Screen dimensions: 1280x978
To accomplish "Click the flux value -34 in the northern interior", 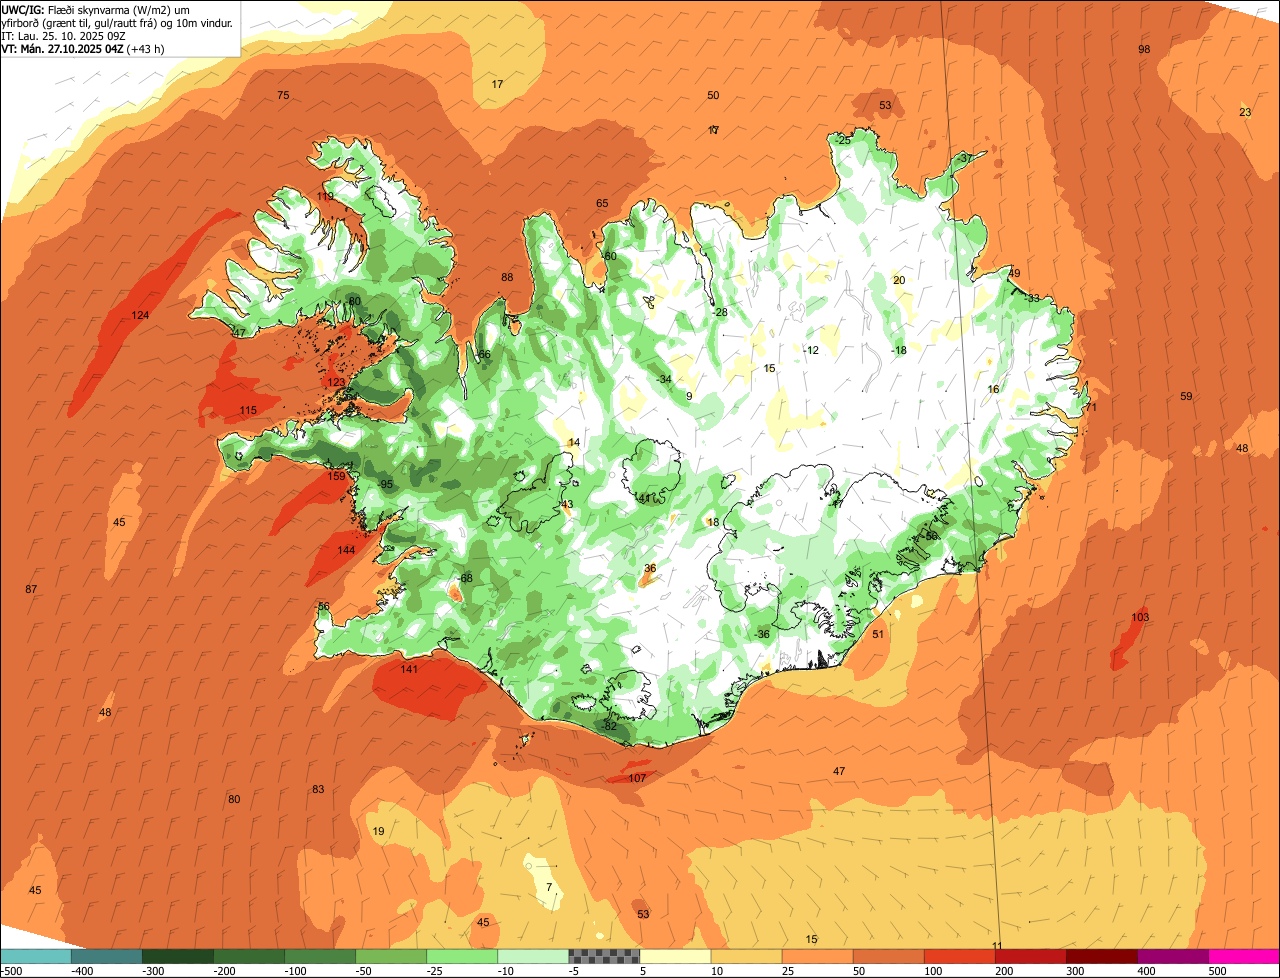I will [x=663, y=379].
